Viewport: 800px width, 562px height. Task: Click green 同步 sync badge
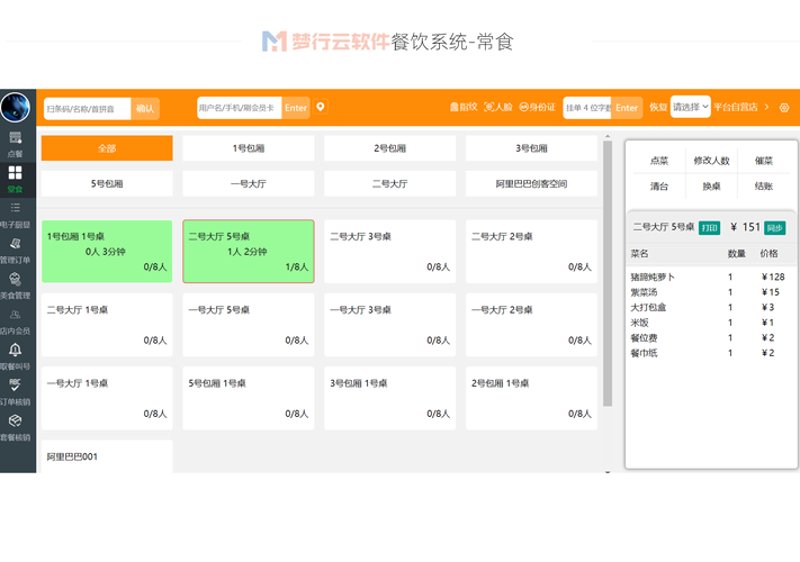774,227
